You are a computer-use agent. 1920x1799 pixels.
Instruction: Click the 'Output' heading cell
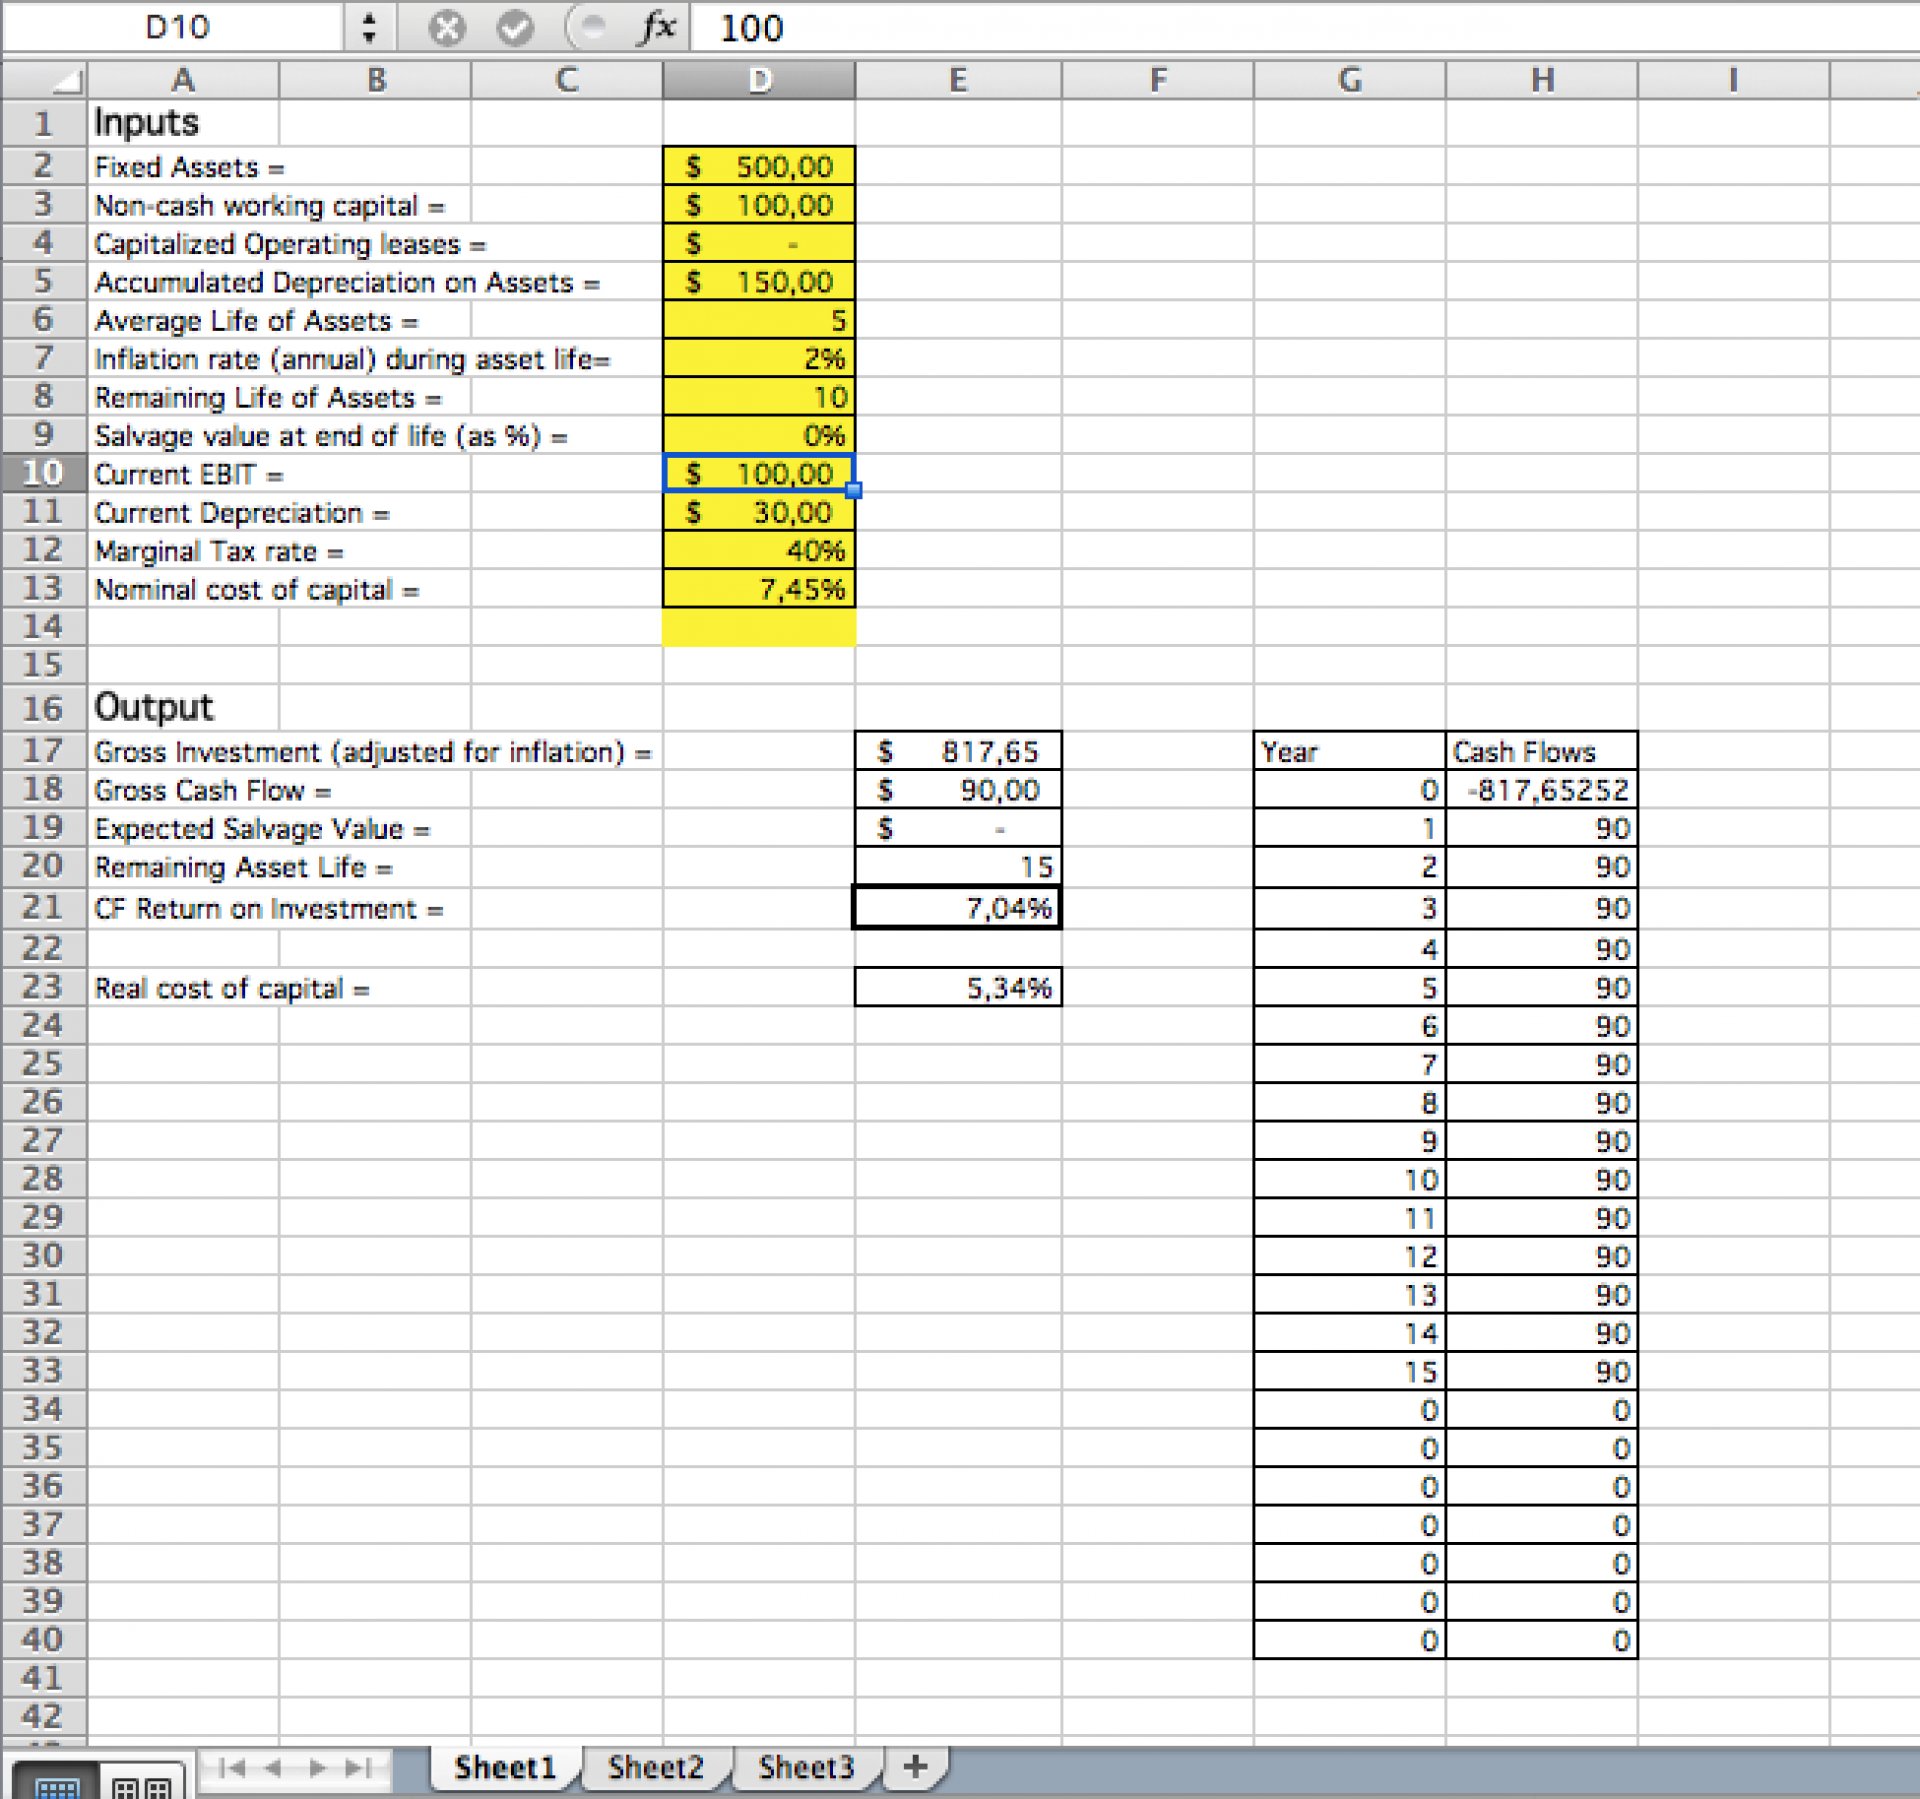[183, 707]
